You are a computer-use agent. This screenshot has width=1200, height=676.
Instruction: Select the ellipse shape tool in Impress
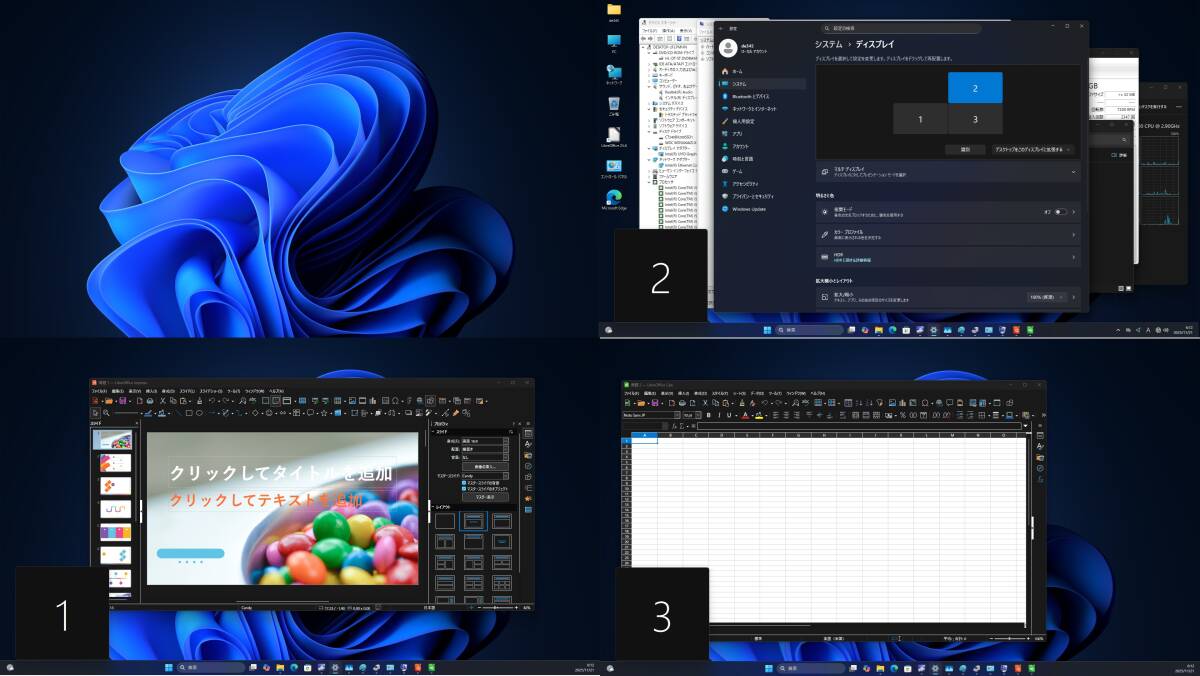[x=199, y=412]
